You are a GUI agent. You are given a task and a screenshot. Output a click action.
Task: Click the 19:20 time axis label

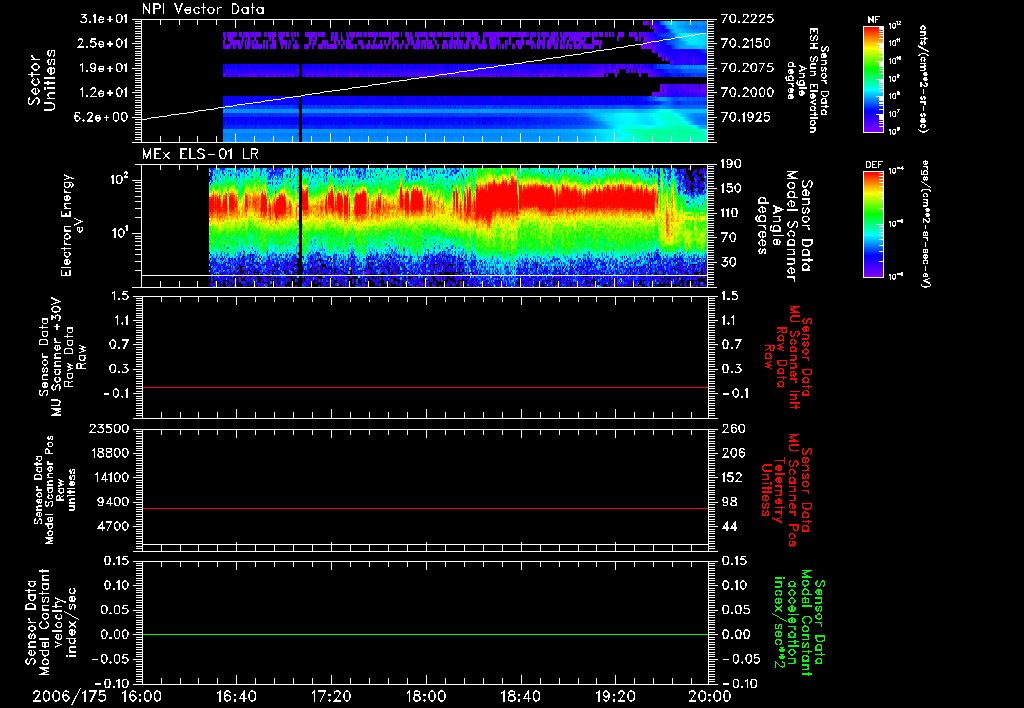pyautogui.click(x=615, y=697)
